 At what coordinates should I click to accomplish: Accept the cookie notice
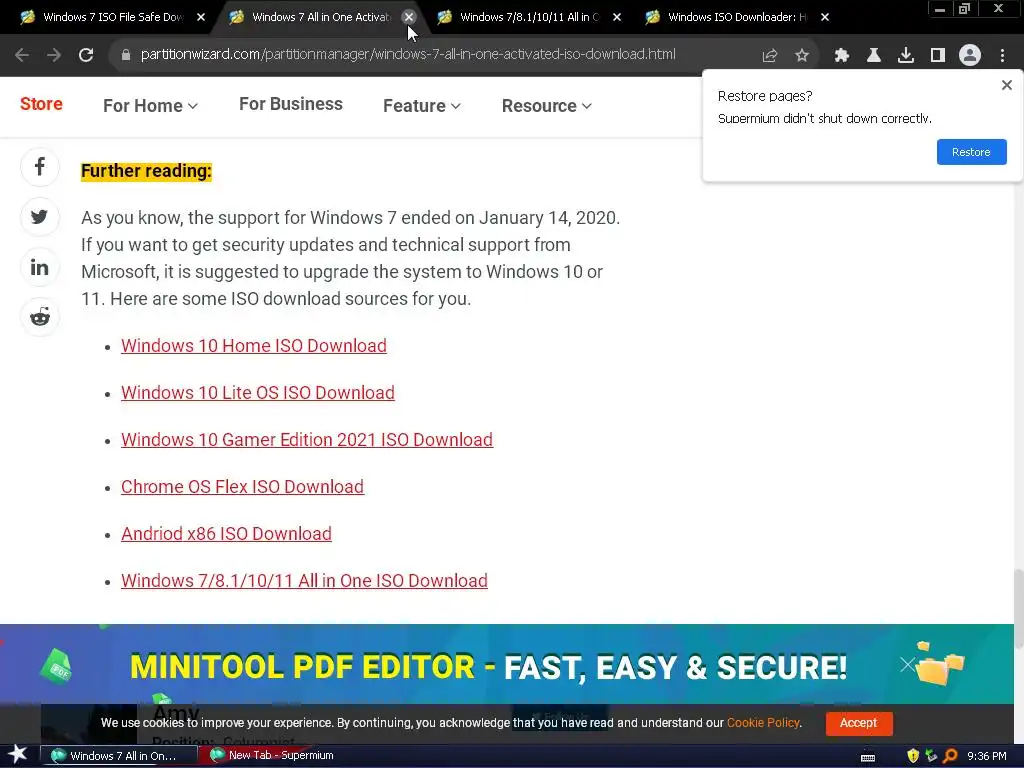pyautogui.click(x=859, y=723)
